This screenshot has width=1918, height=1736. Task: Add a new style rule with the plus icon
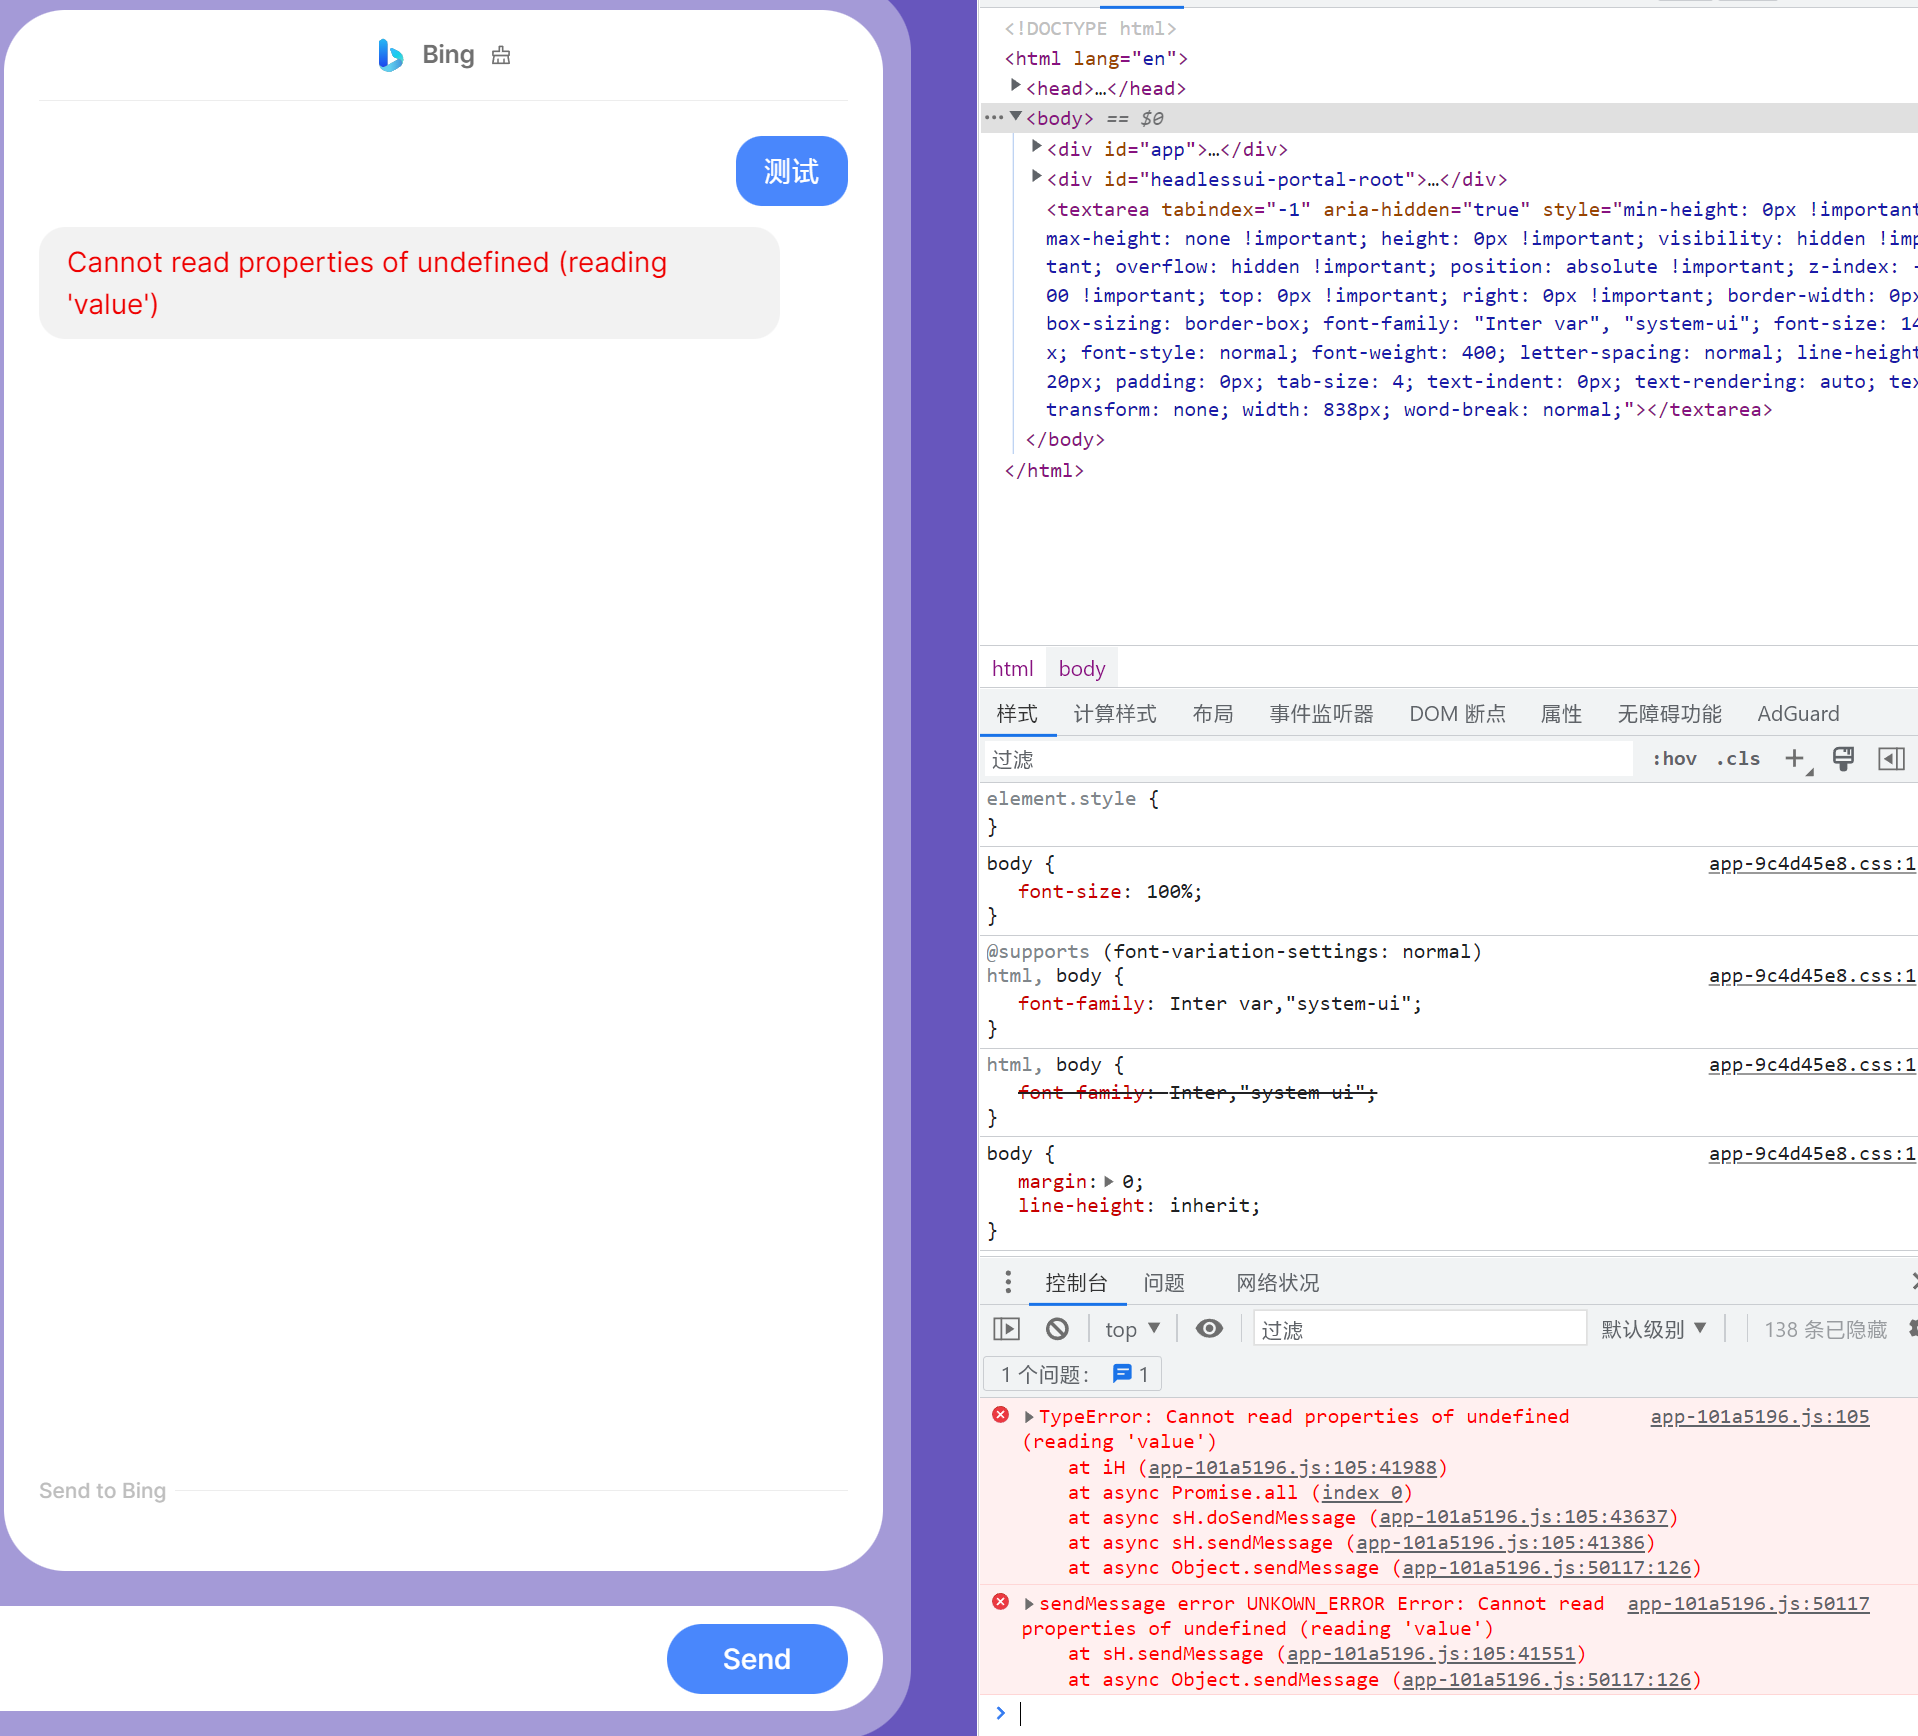click(x=1794, y=758)
